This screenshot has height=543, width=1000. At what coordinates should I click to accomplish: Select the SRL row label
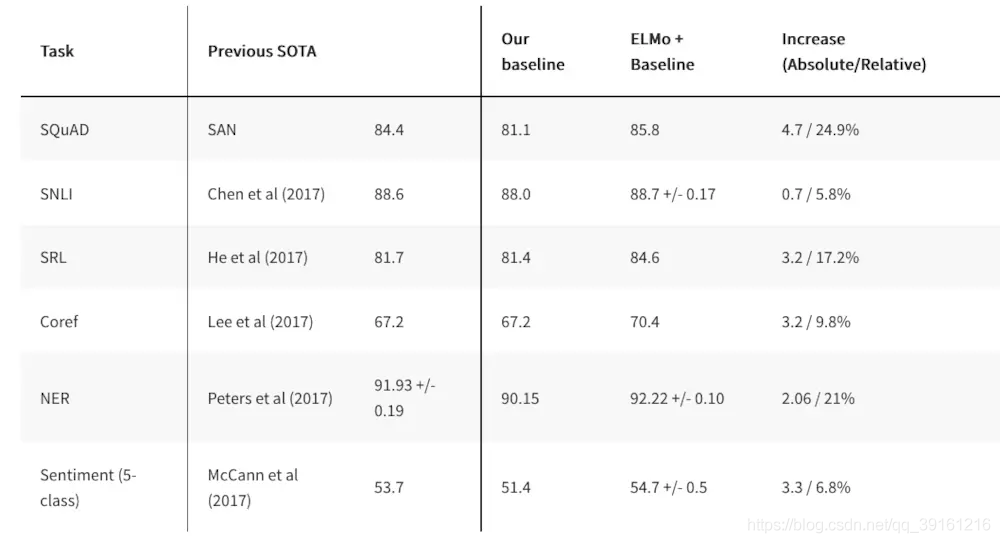click(x=53, y=258)
